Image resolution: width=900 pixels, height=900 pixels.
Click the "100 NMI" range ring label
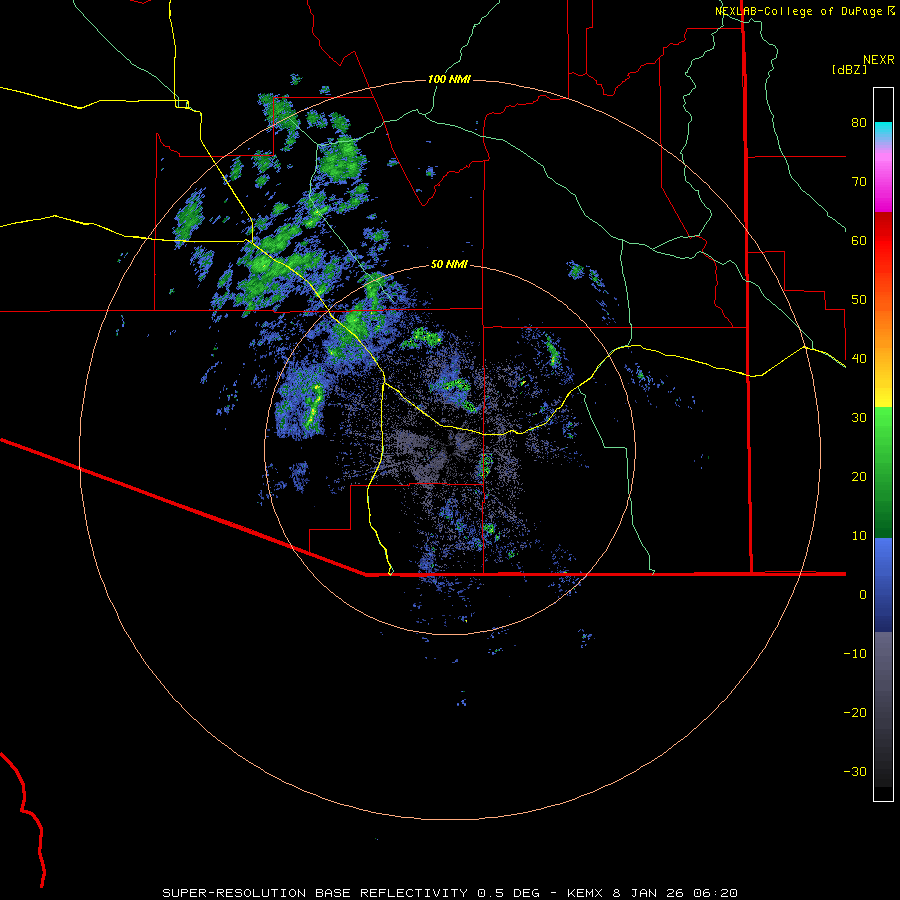point(449,79)
